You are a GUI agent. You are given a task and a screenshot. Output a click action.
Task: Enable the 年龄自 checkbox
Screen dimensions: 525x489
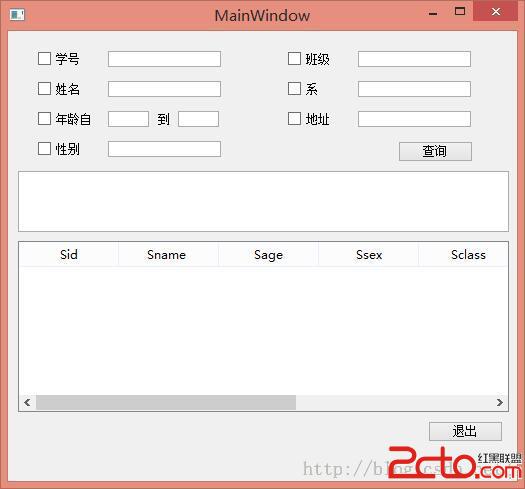[44, 119]
